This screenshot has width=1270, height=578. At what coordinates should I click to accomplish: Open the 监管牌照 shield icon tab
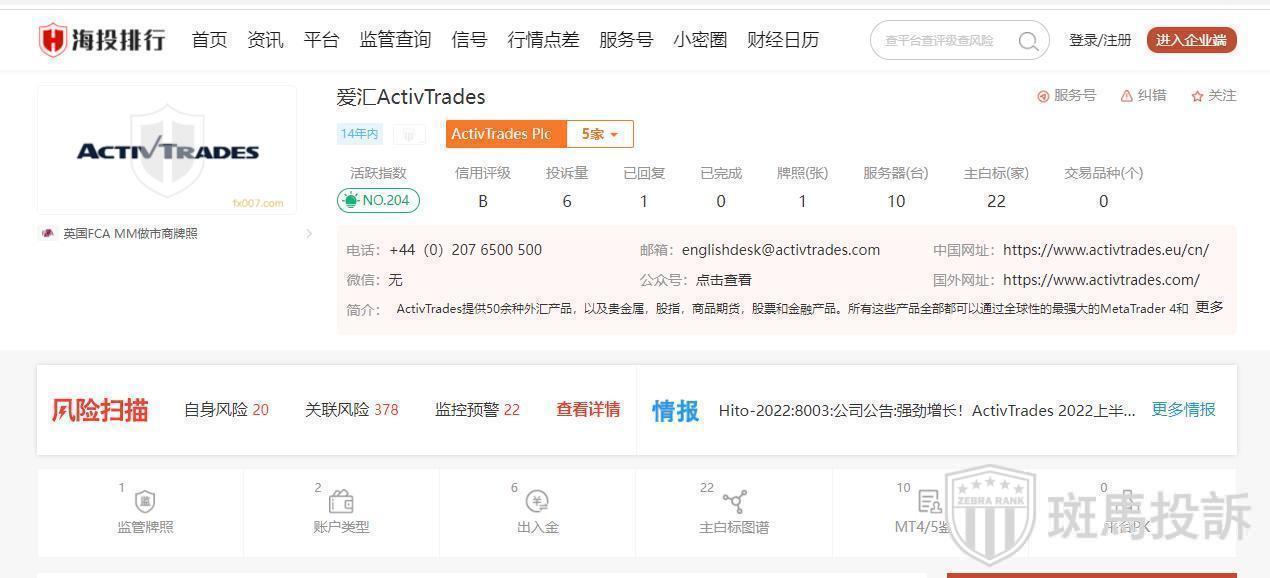click(x=145, y=502)
